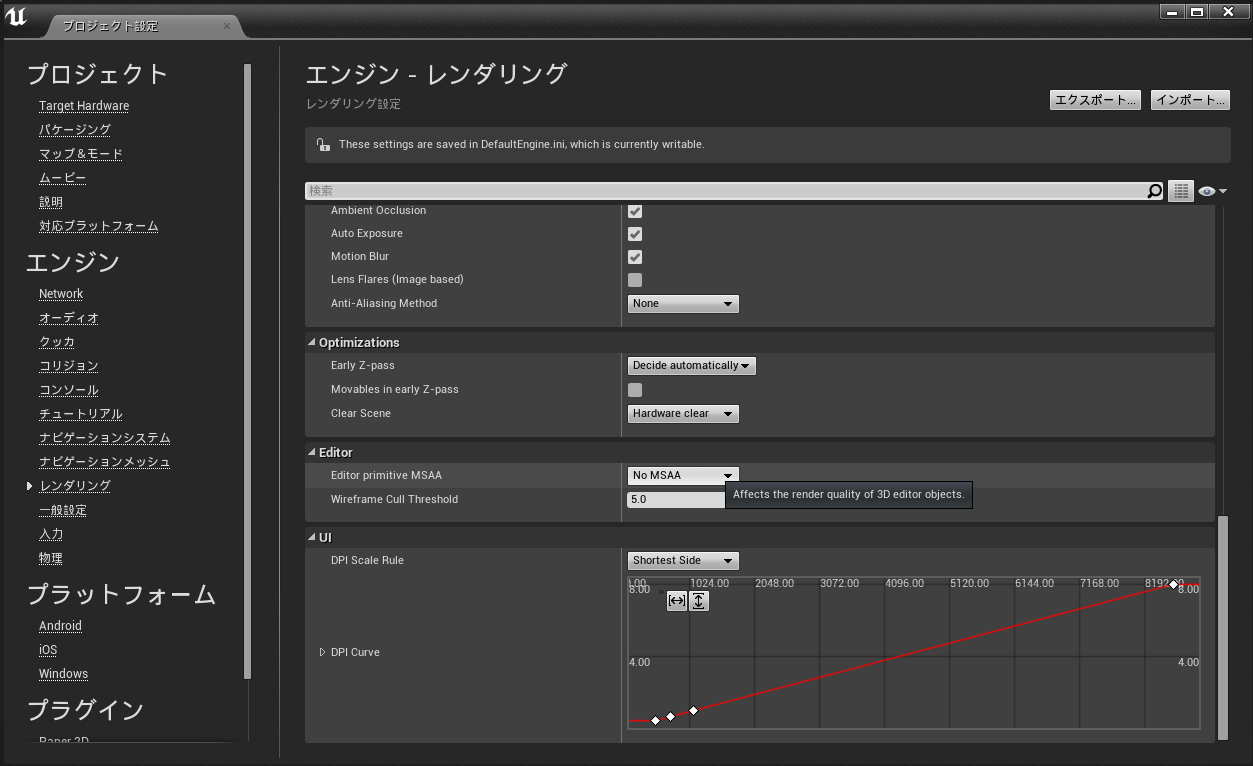Screen dimensions: 1253x766
Task: Click the Wireframe Cull Threshold value slider
Action: (x=676, y=500)
